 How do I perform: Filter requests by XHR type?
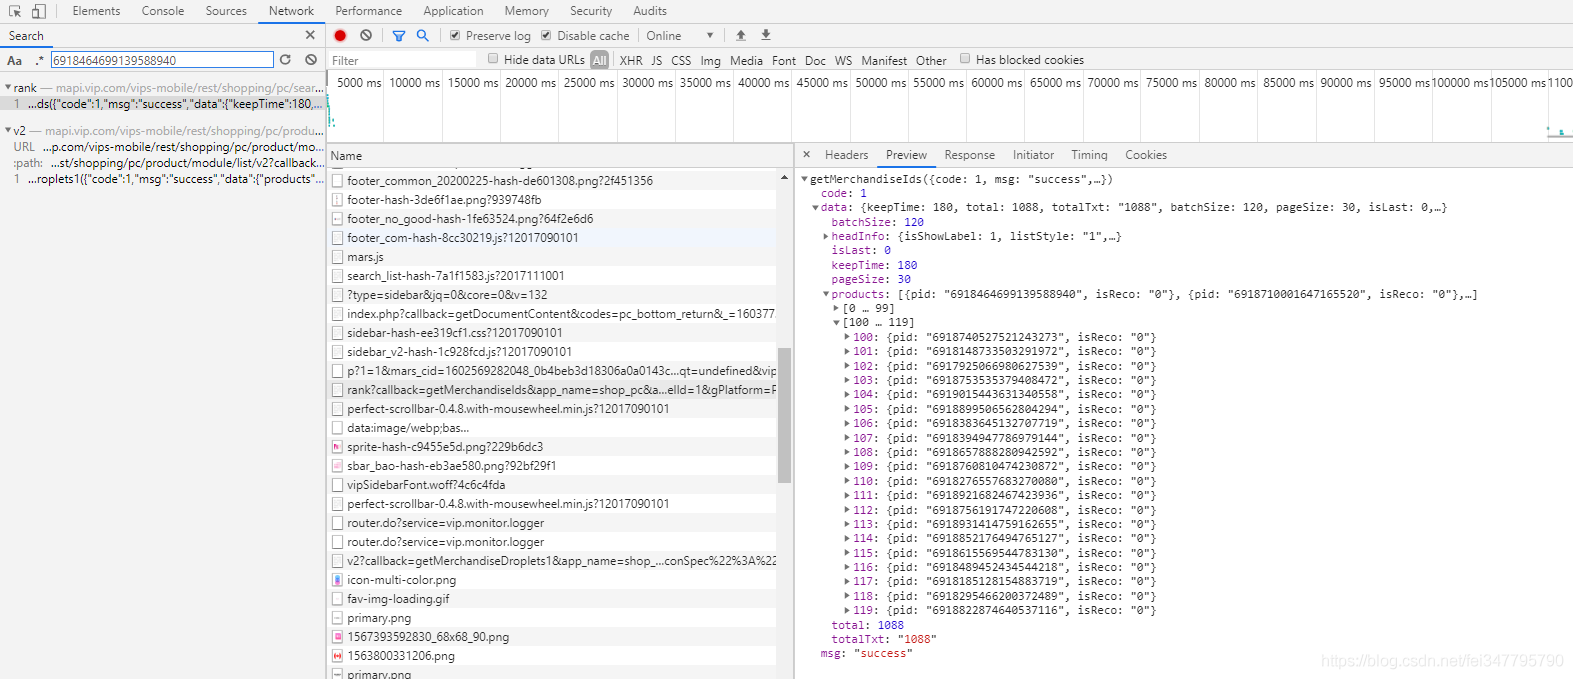(x=631, y=60)
